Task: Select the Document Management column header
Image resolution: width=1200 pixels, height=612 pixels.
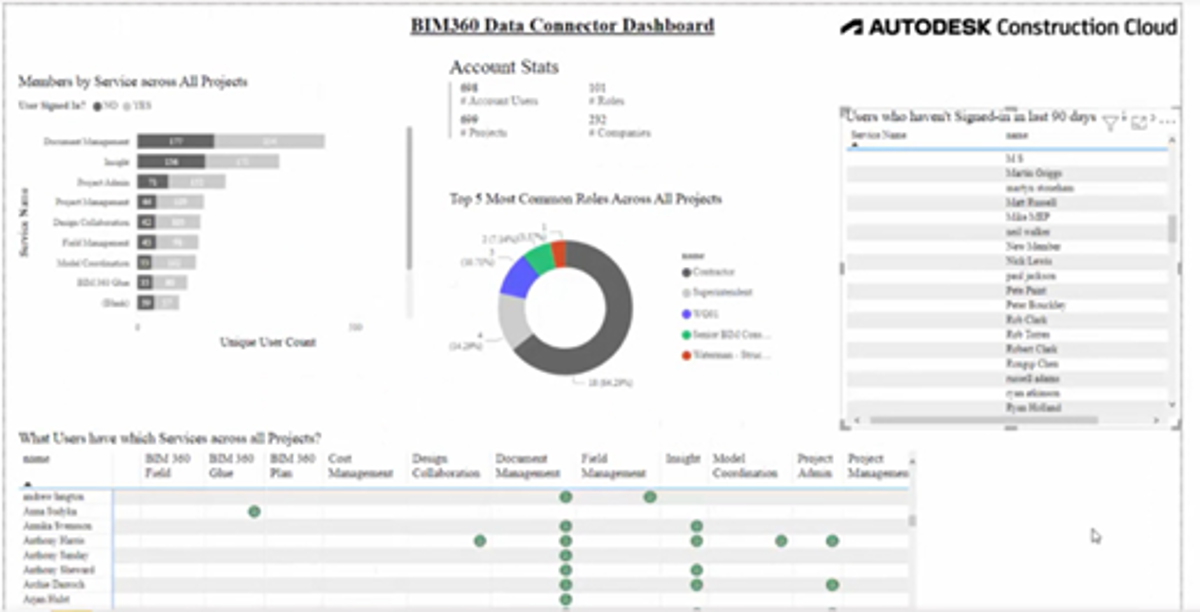Action: coord(527,466)
